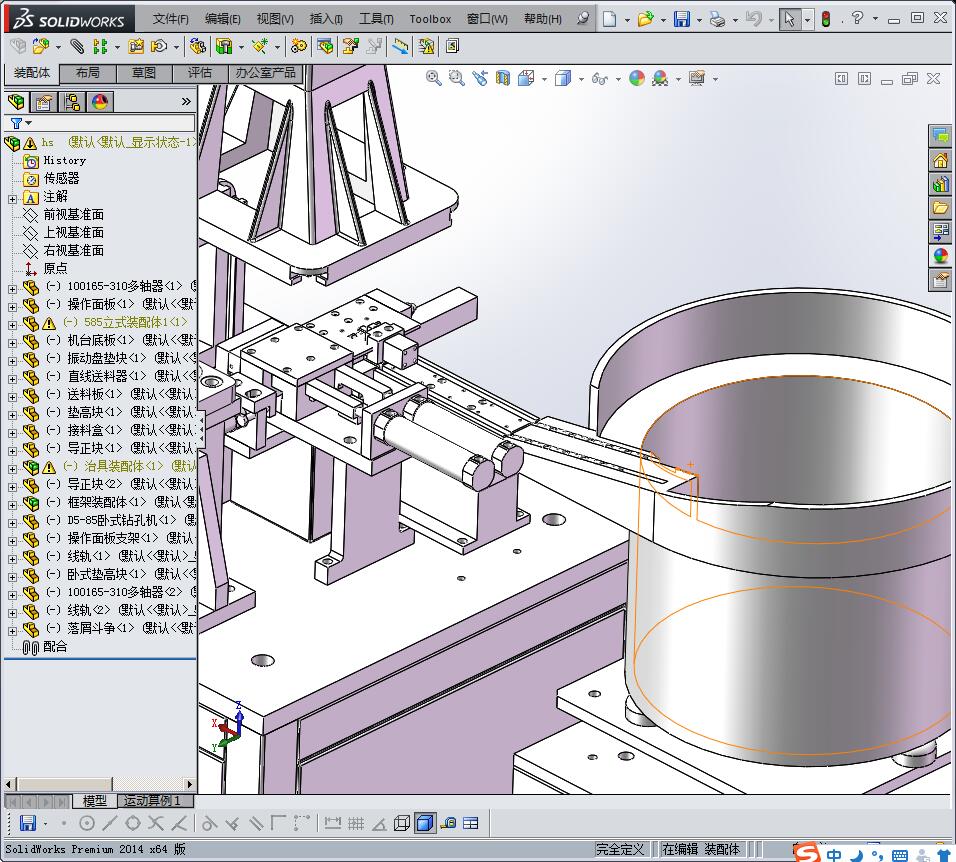Click the Print icon in top toolbar
This screenshot has height=862, width=956.
pyautogui.click(x=716, y=19)
